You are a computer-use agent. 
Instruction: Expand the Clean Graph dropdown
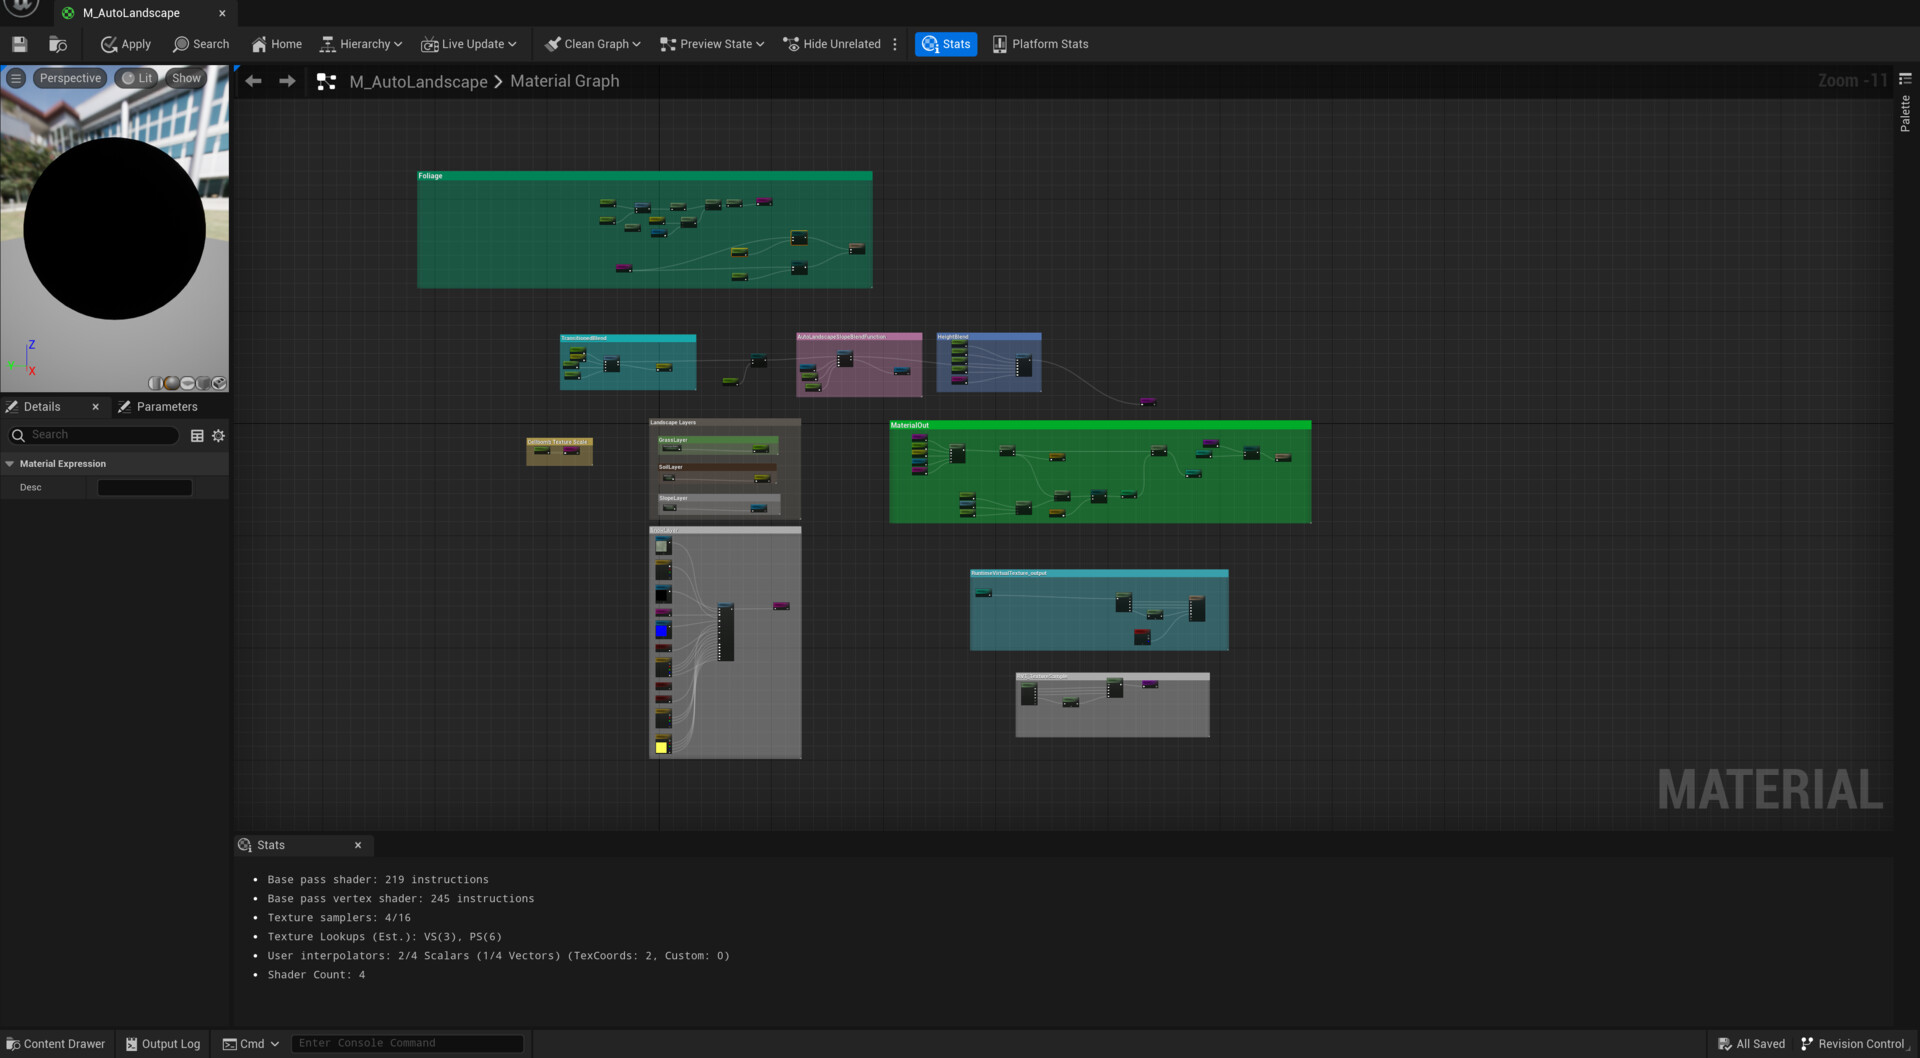click(593, 44)
